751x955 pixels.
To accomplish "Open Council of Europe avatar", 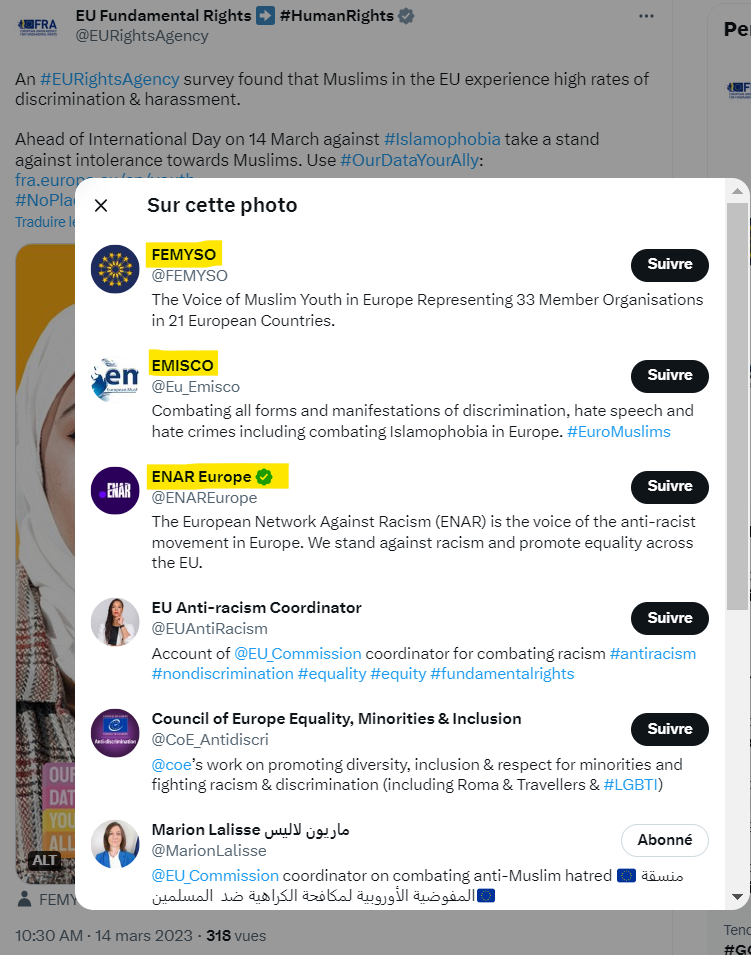I will pyautogui.click(x=115, y=733).
